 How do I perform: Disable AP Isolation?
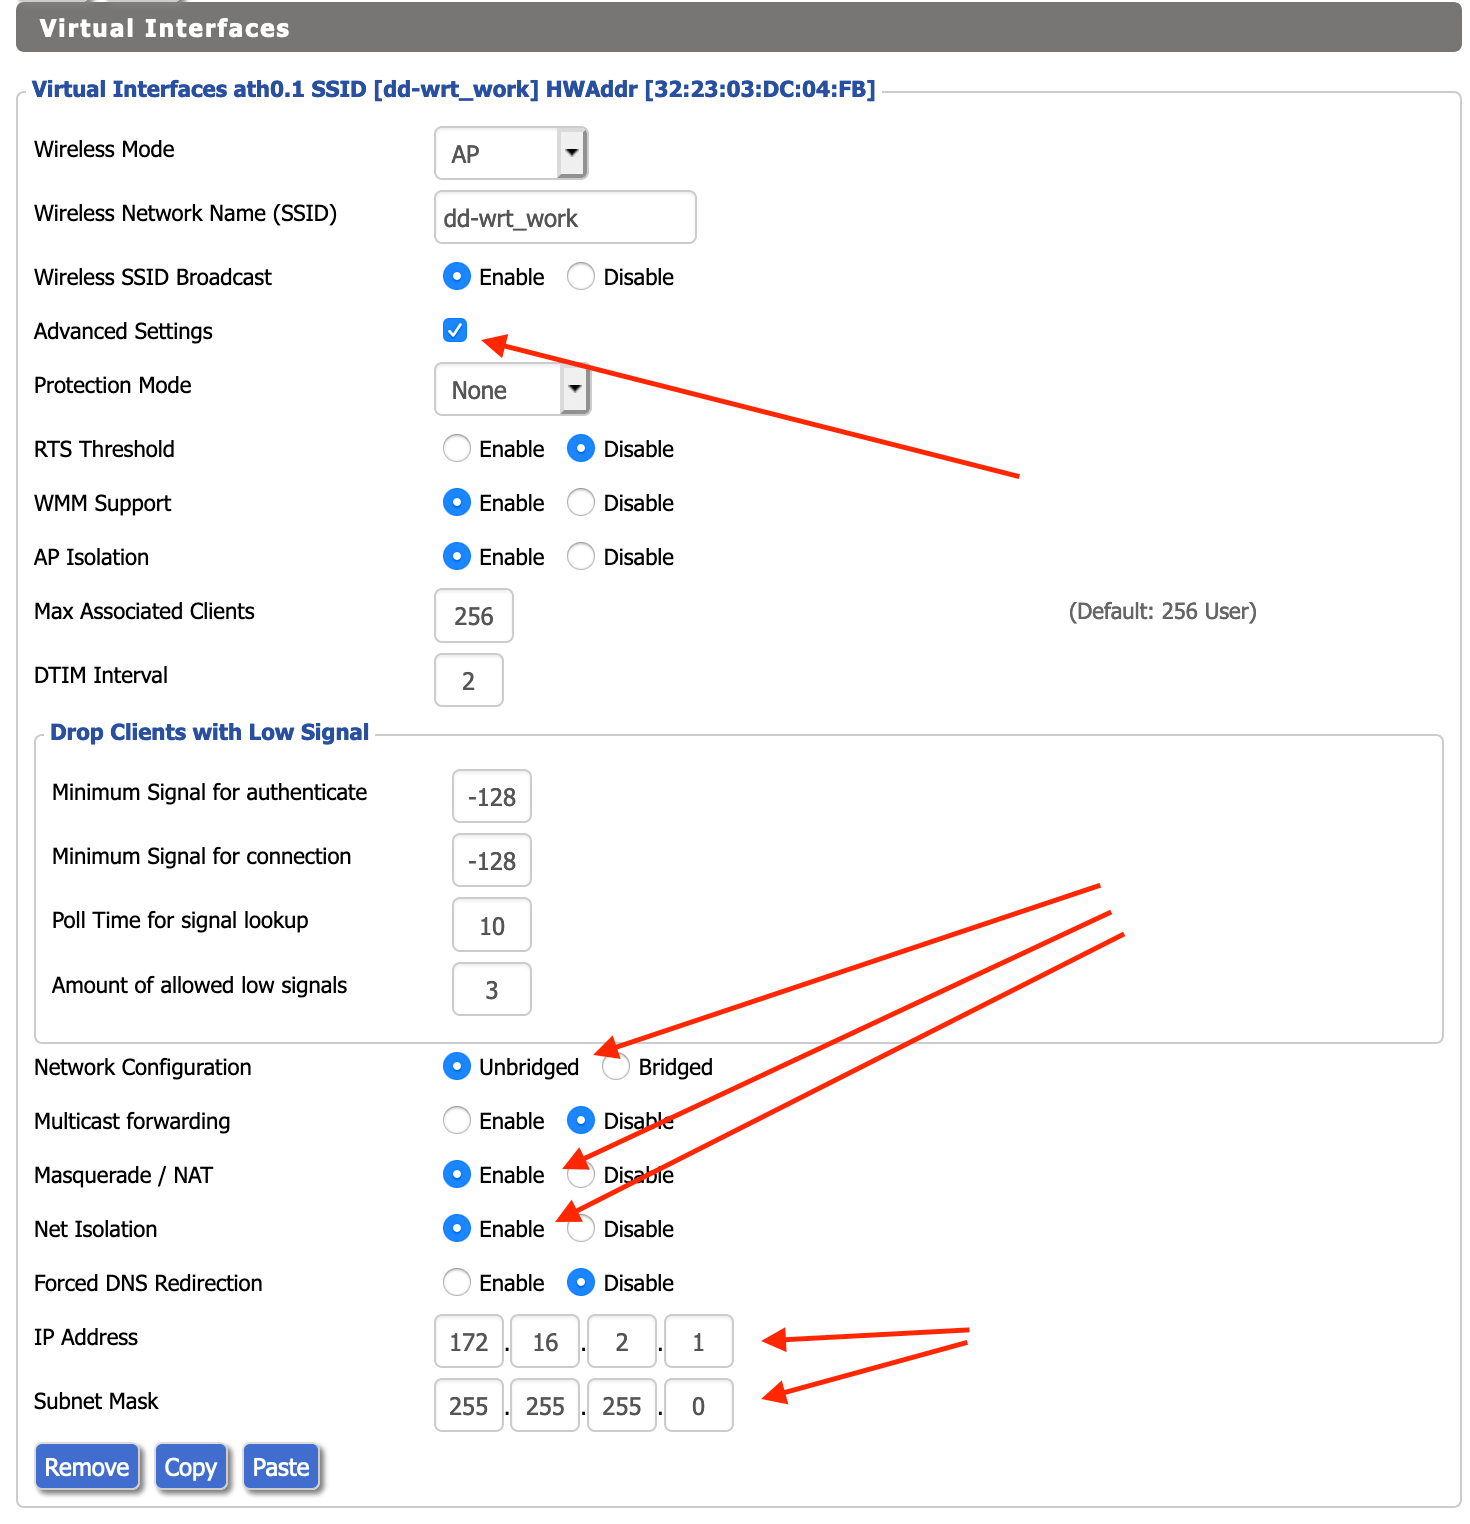click(x=581, y=556)
